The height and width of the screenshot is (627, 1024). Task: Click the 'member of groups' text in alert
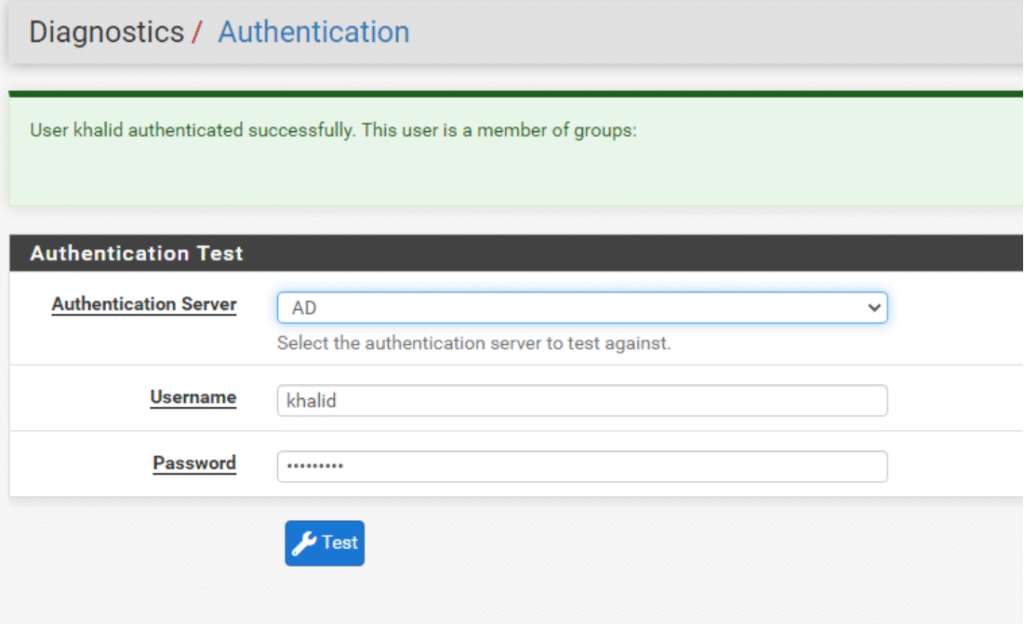pyautogui.click(x=556, y=131)
